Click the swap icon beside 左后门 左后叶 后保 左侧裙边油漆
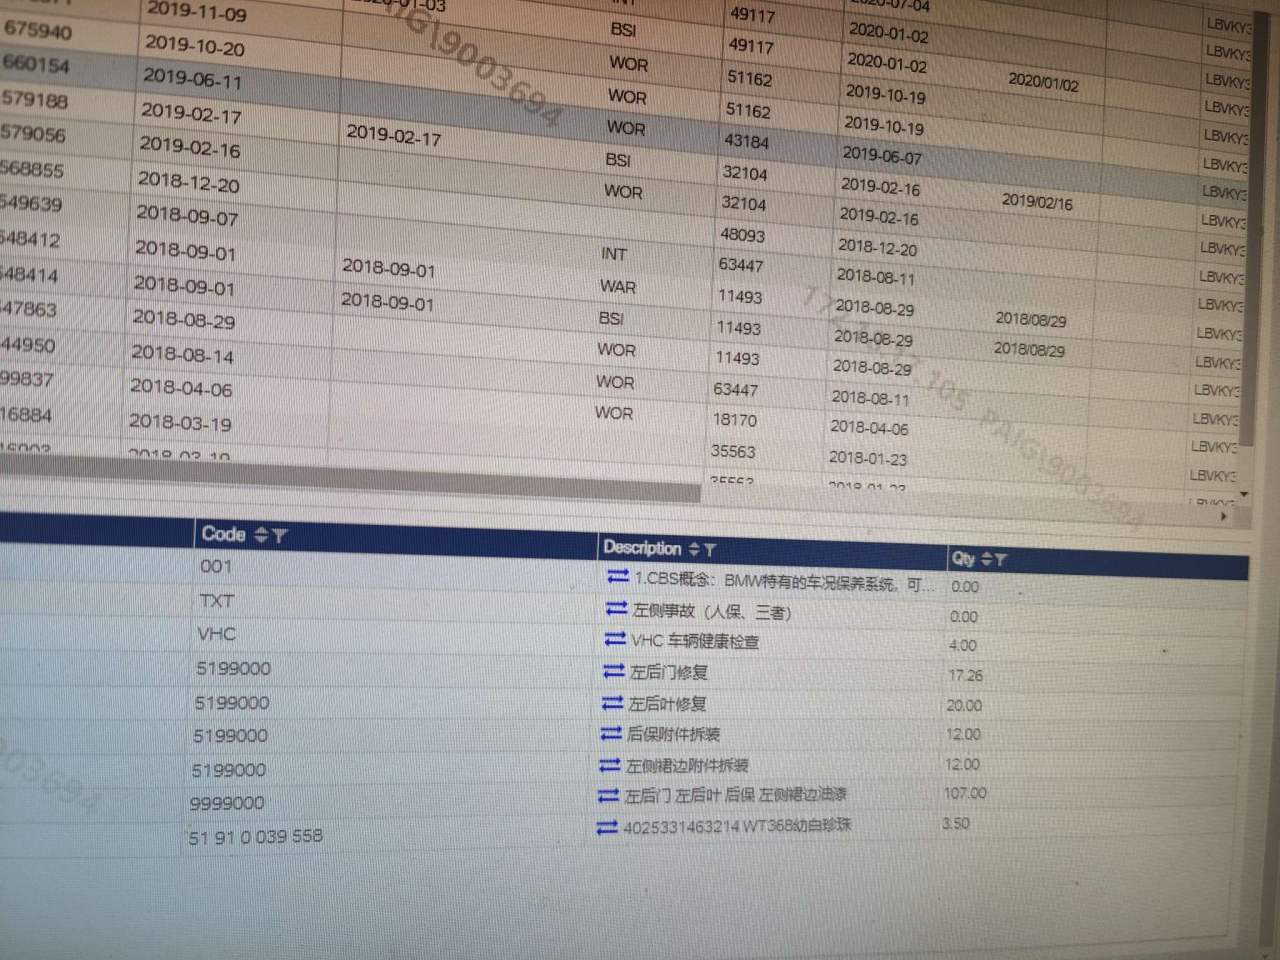This screenshot has height=960, width=1280. (608, 796)
